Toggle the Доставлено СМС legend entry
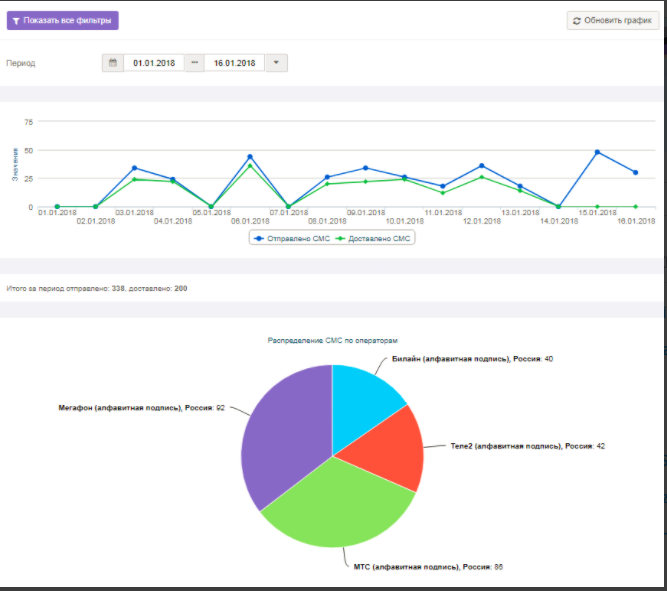The width and height of the screenshot is (667, 591). [373, 239]
